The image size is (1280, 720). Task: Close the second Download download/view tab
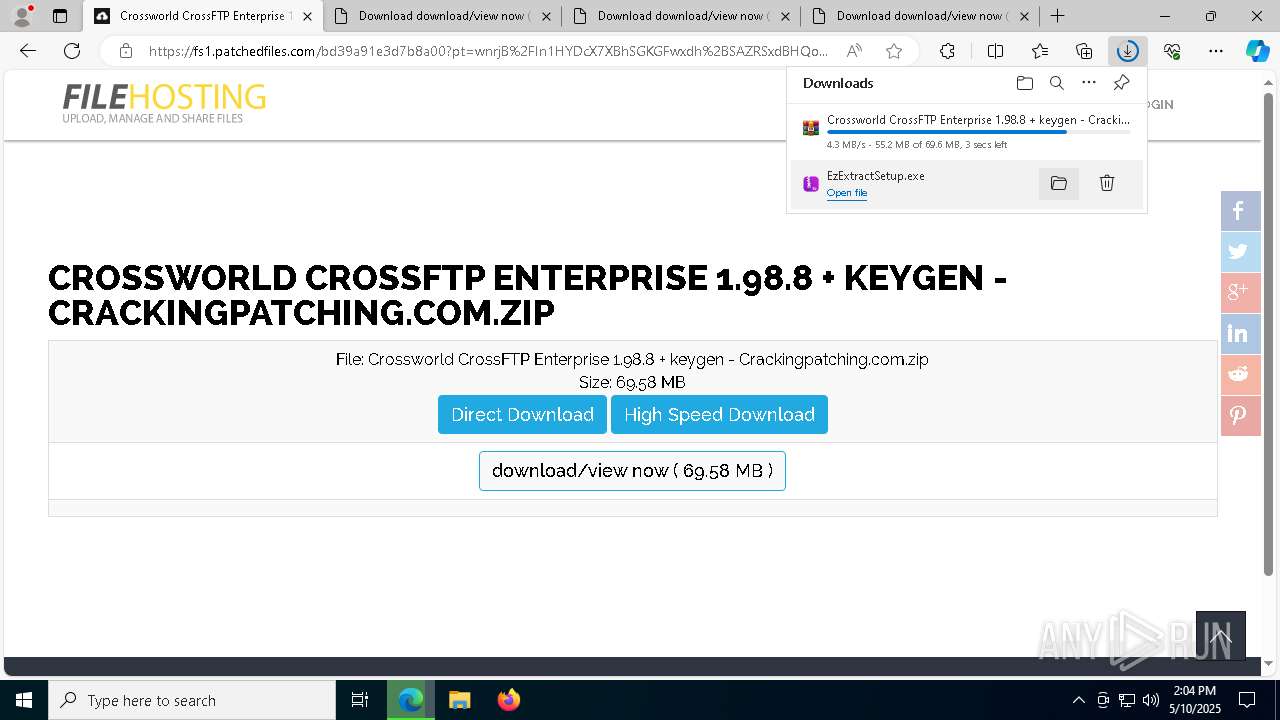pos(546,16)
